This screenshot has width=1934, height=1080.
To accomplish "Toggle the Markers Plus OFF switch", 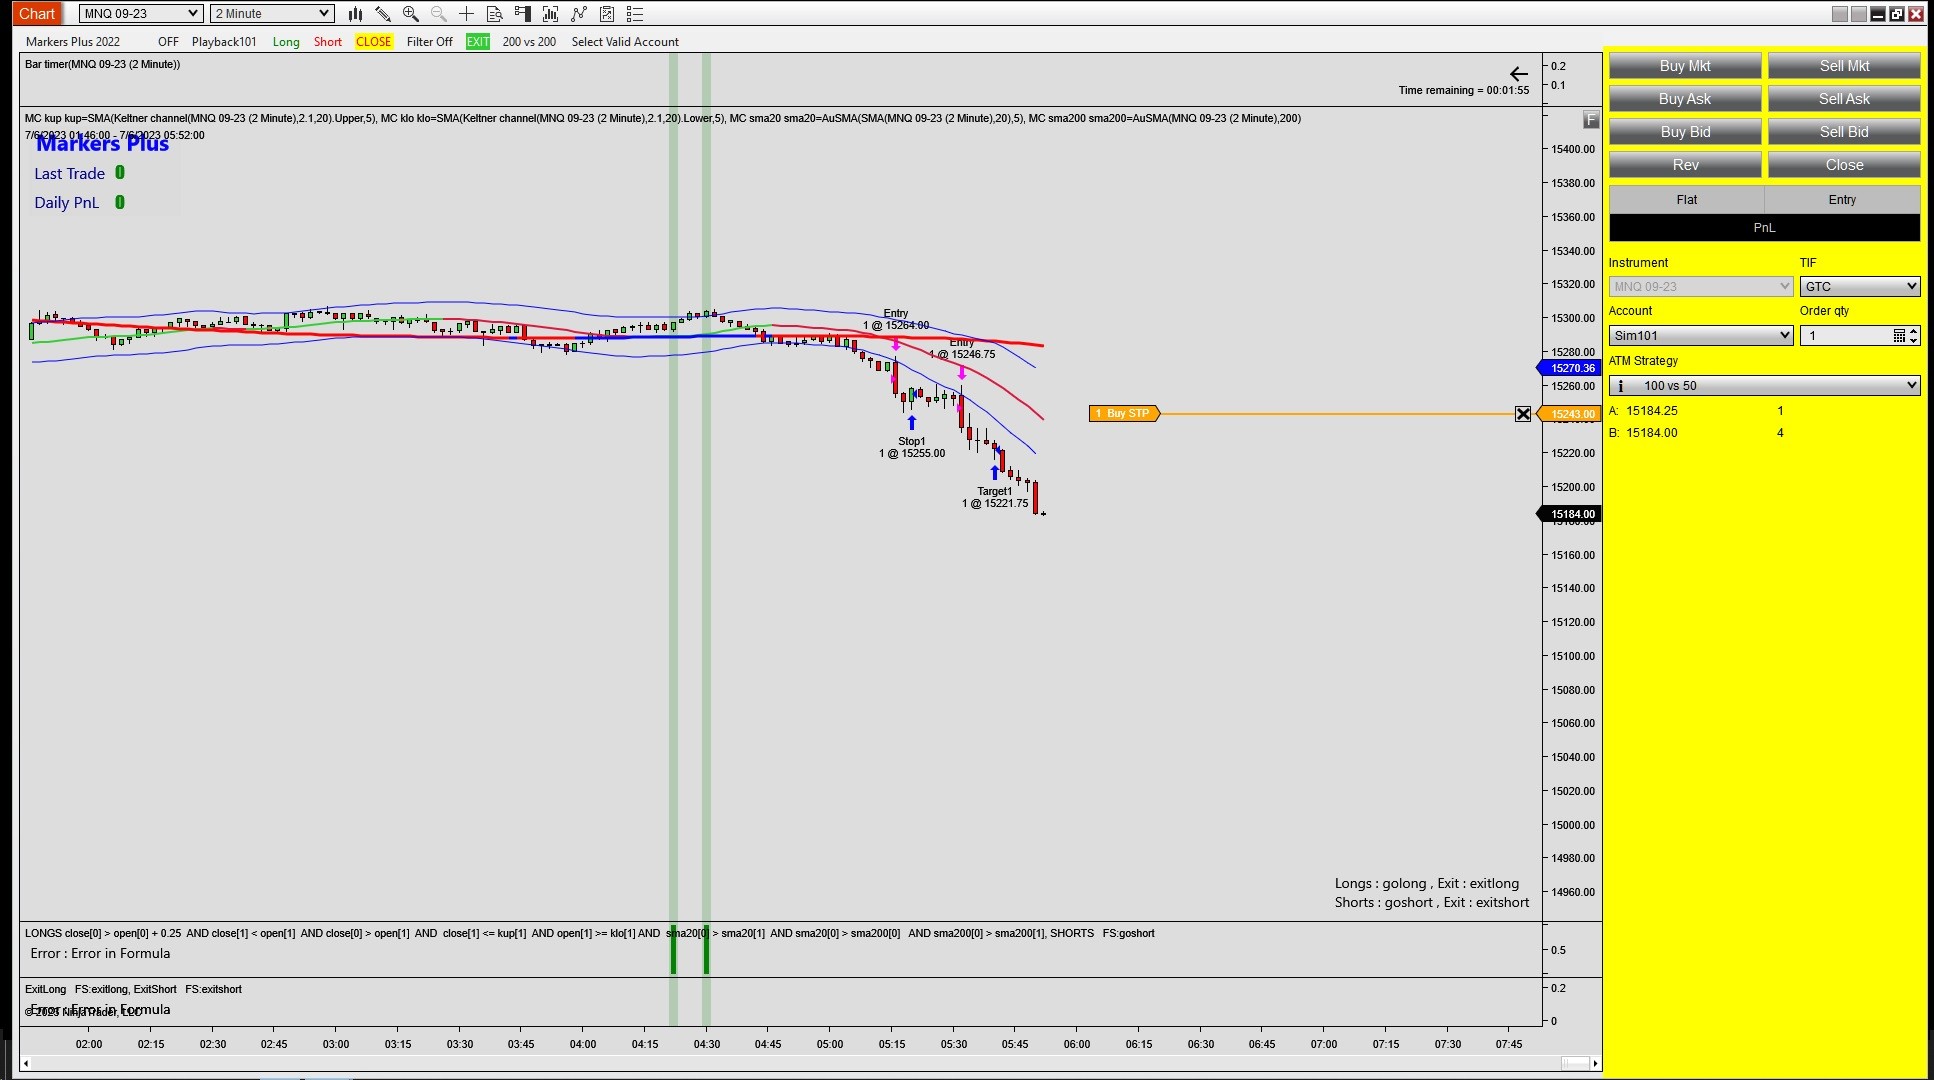I will (168, 42).
